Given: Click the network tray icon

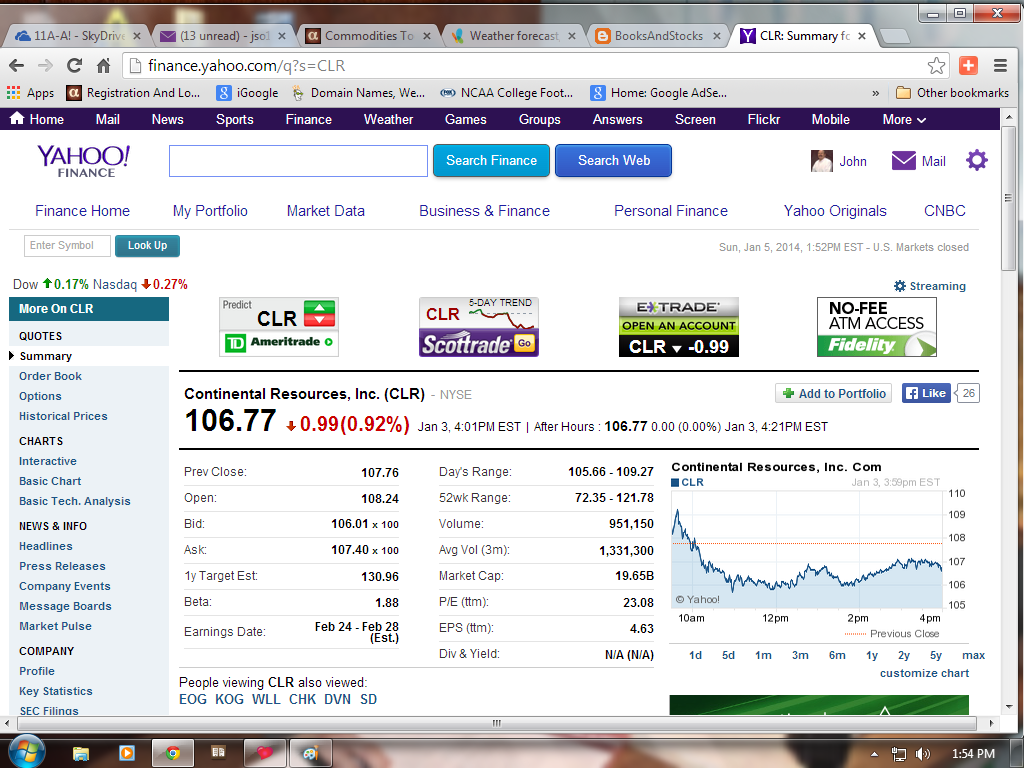Looking at the screenshot, I should [x=899, y=754].
